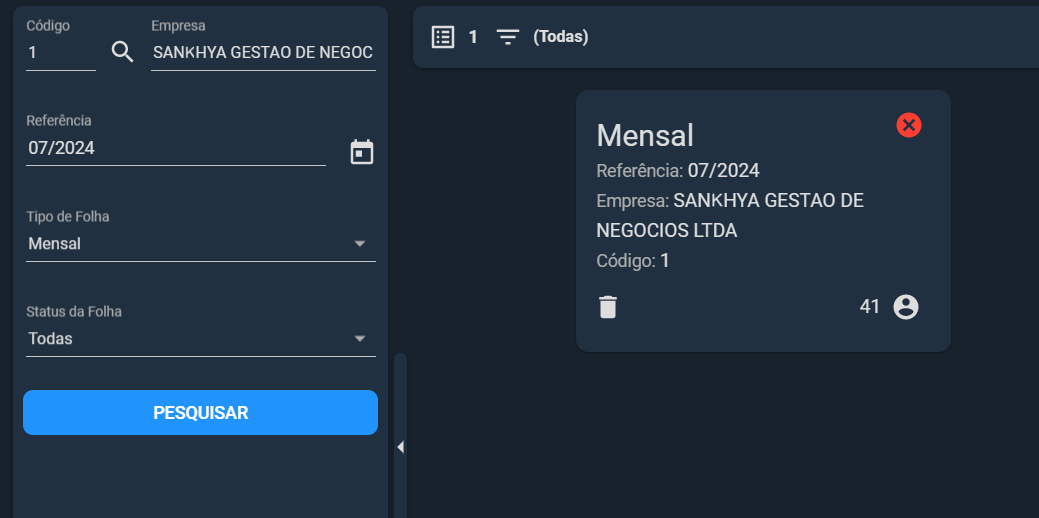
Task: Click the Referência 07/2024 field
Action: pyautogui.click(x=176, y=148)
